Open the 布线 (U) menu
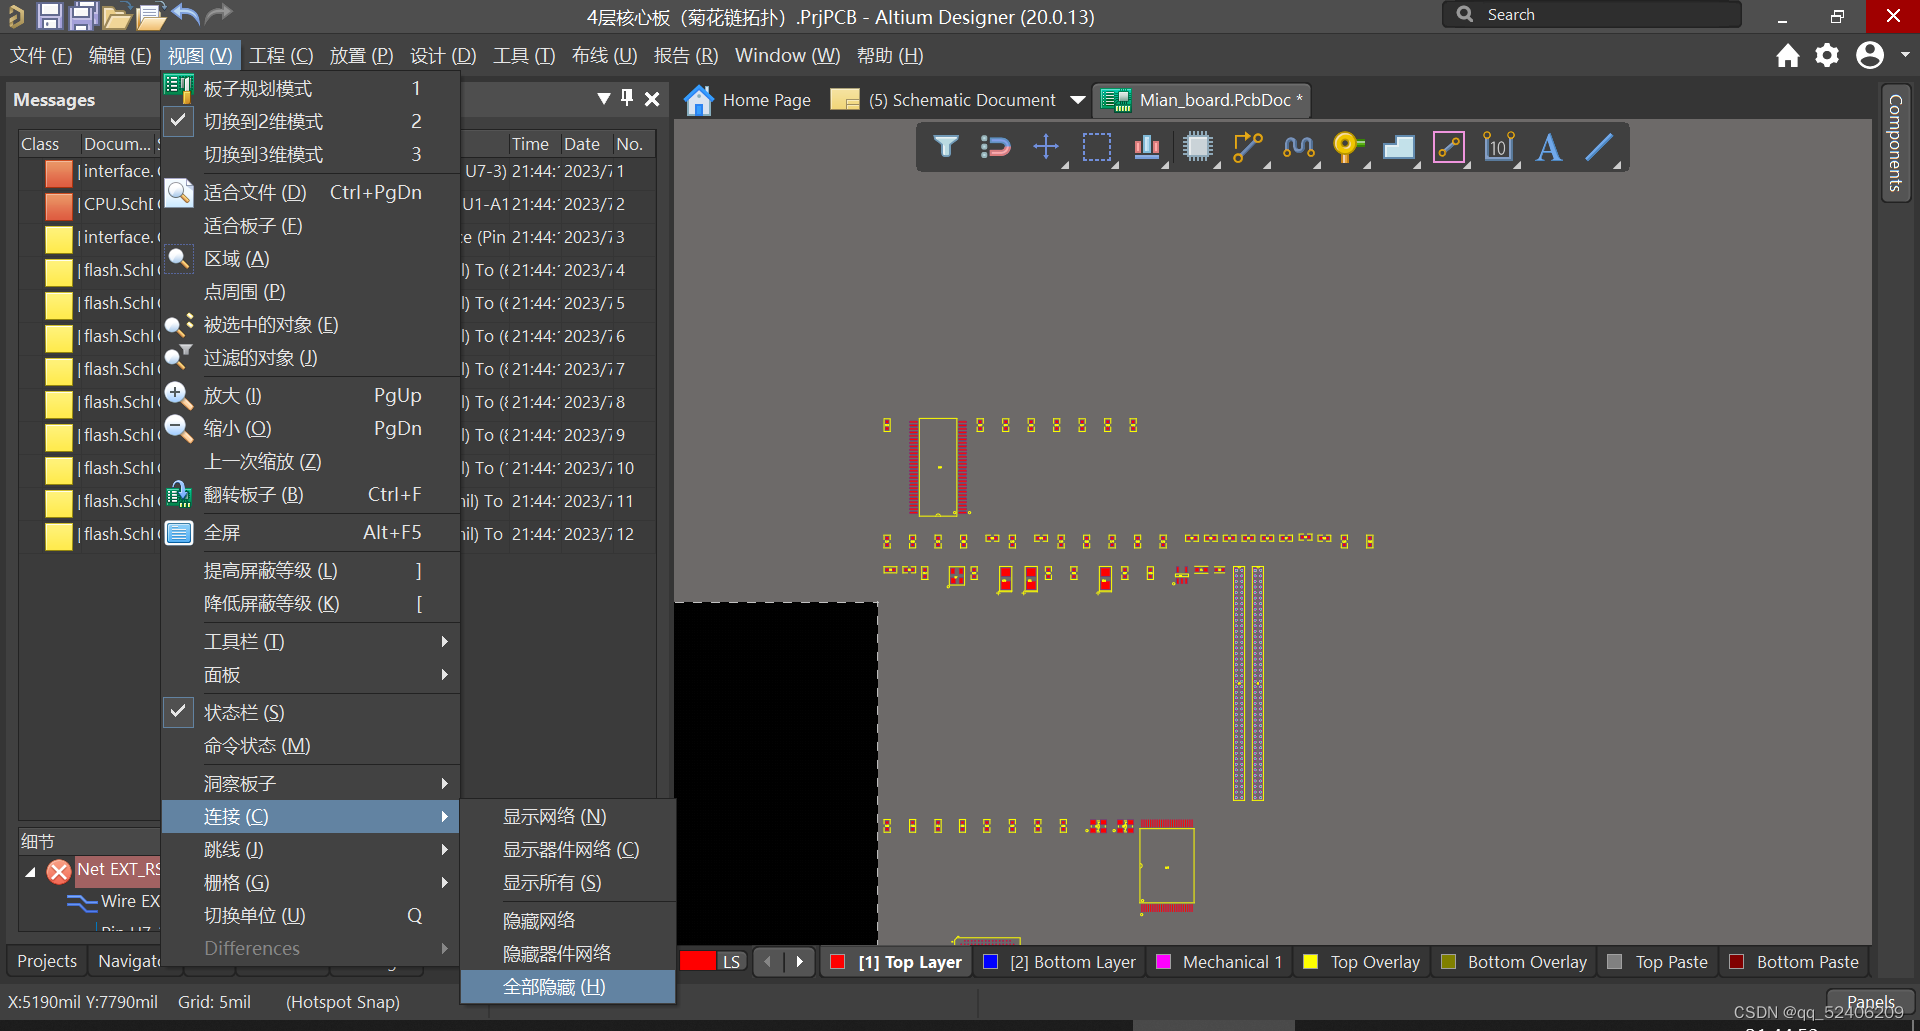The width and height of the screenshot is (1920, 1031). [604, 55]
